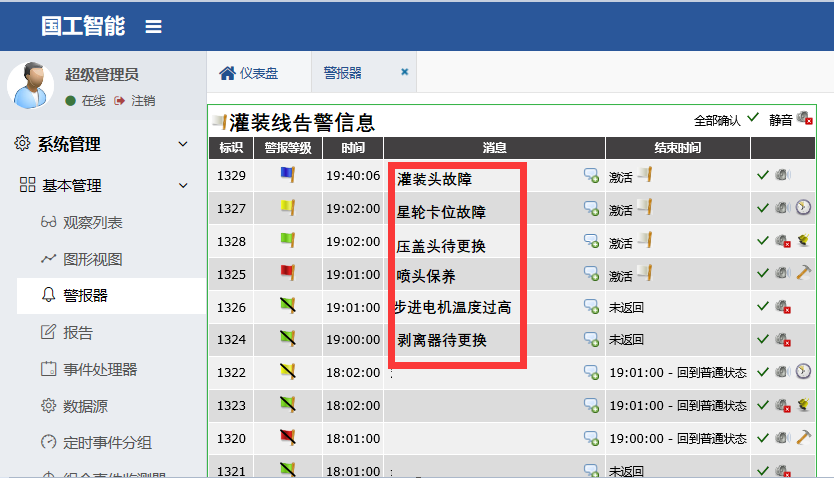
Task: Open 事件处理器 from the sidebar
Action: [100, 369]
